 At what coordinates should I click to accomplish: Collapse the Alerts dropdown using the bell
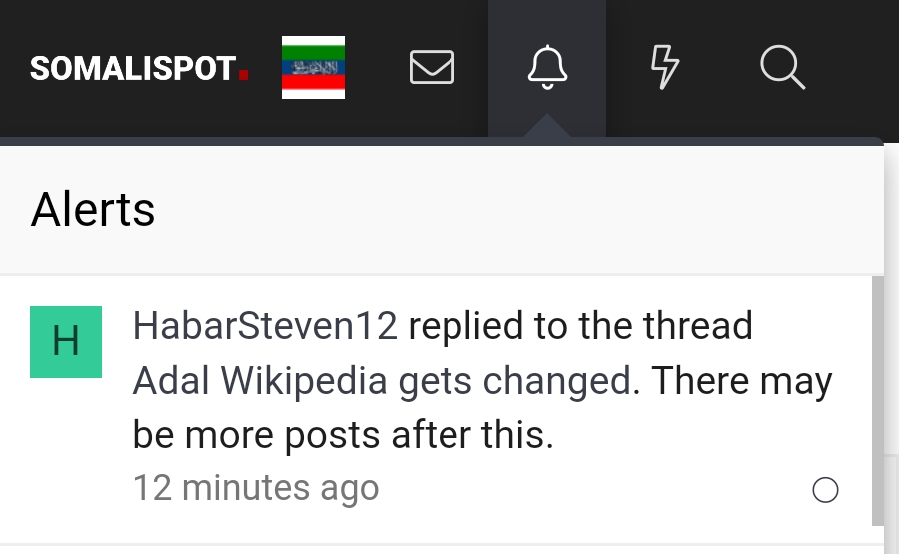(547, 67)
